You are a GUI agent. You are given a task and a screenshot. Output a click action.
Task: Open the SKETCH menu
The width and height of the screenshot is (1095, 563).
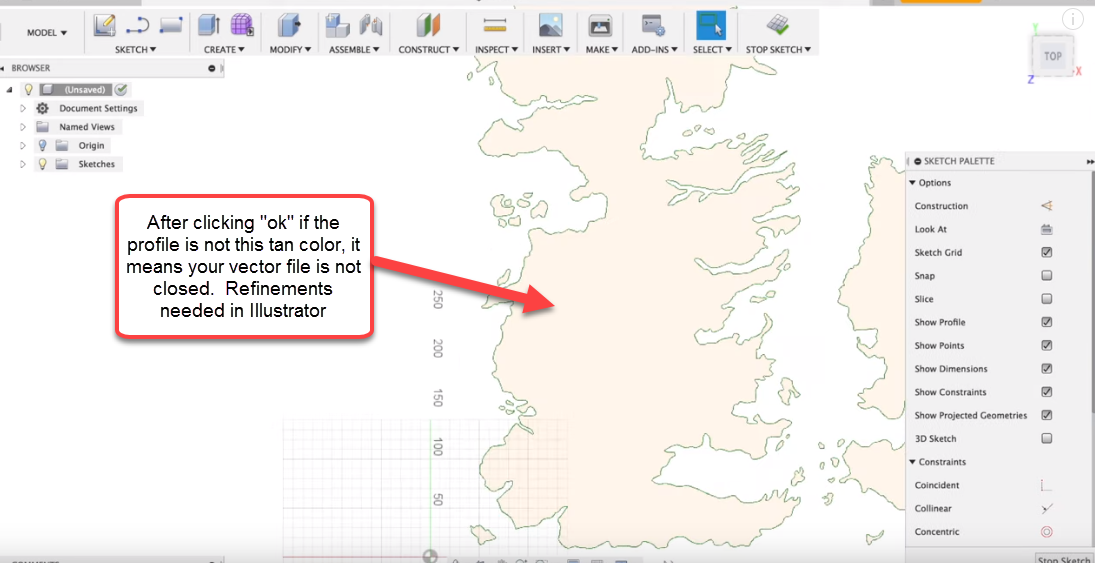point(135,50)
